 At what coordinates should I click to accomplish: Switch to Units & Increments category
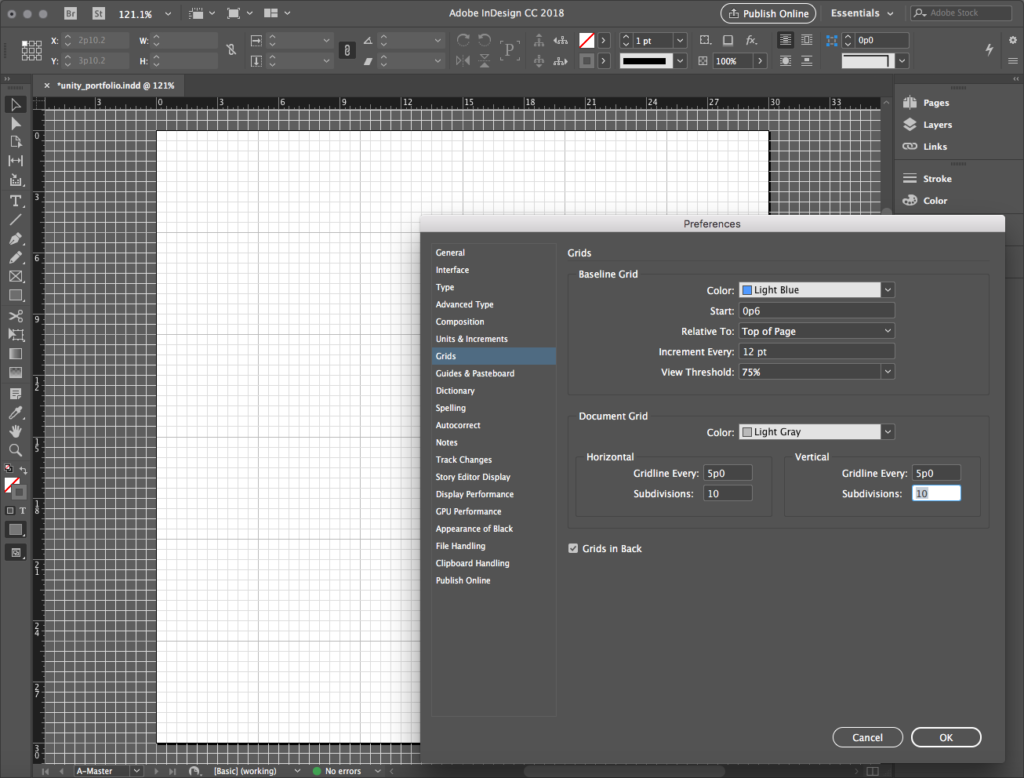[471, 339]
